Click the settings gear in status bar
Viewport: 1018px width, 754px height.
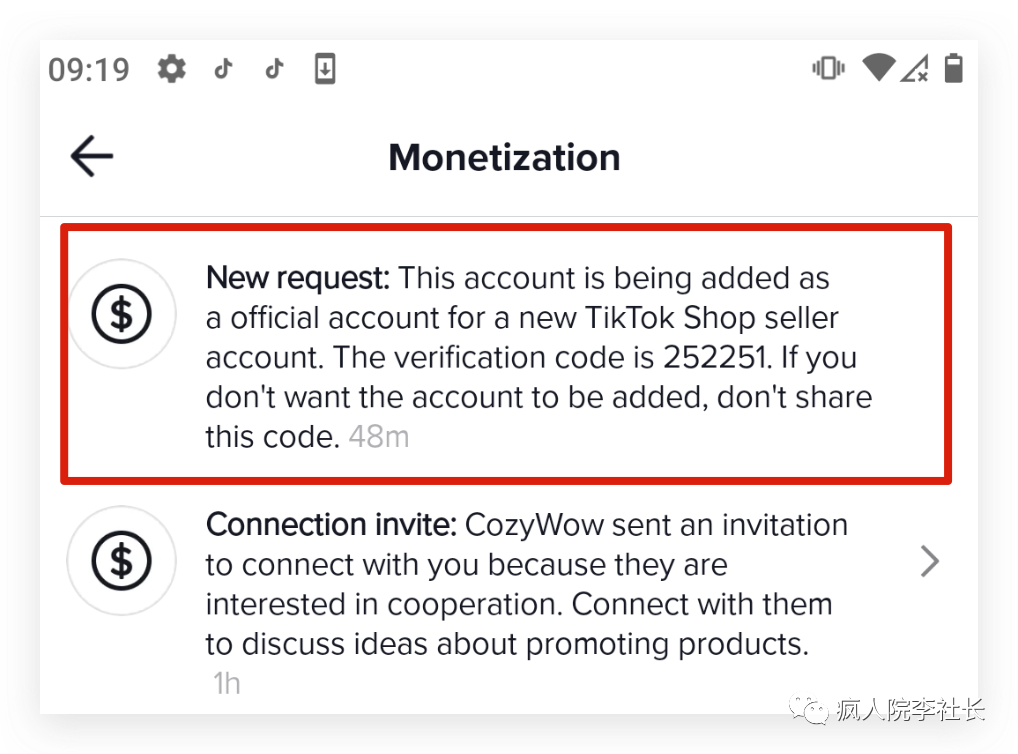click(172, 69)
